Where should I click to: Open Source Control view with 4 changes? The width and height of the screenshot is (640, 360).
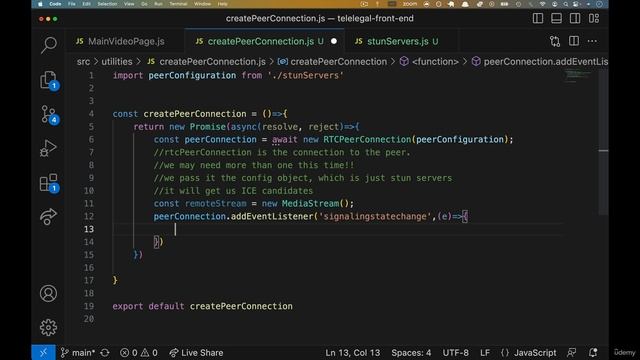(x=49, y=114)
